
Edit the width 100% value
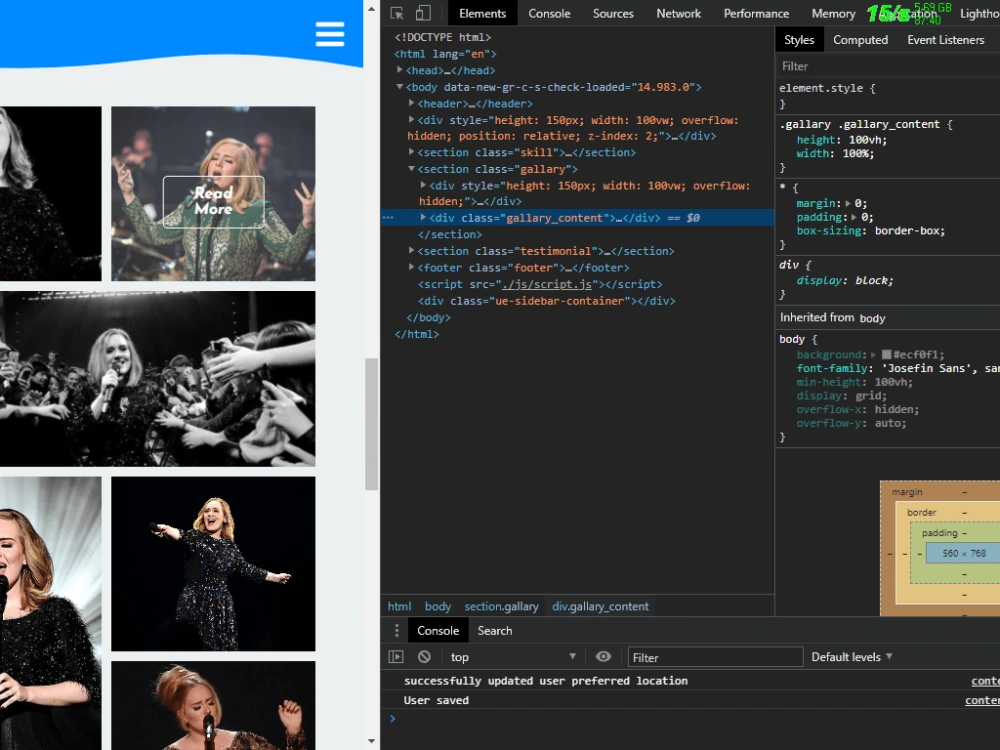coord(858,154)
